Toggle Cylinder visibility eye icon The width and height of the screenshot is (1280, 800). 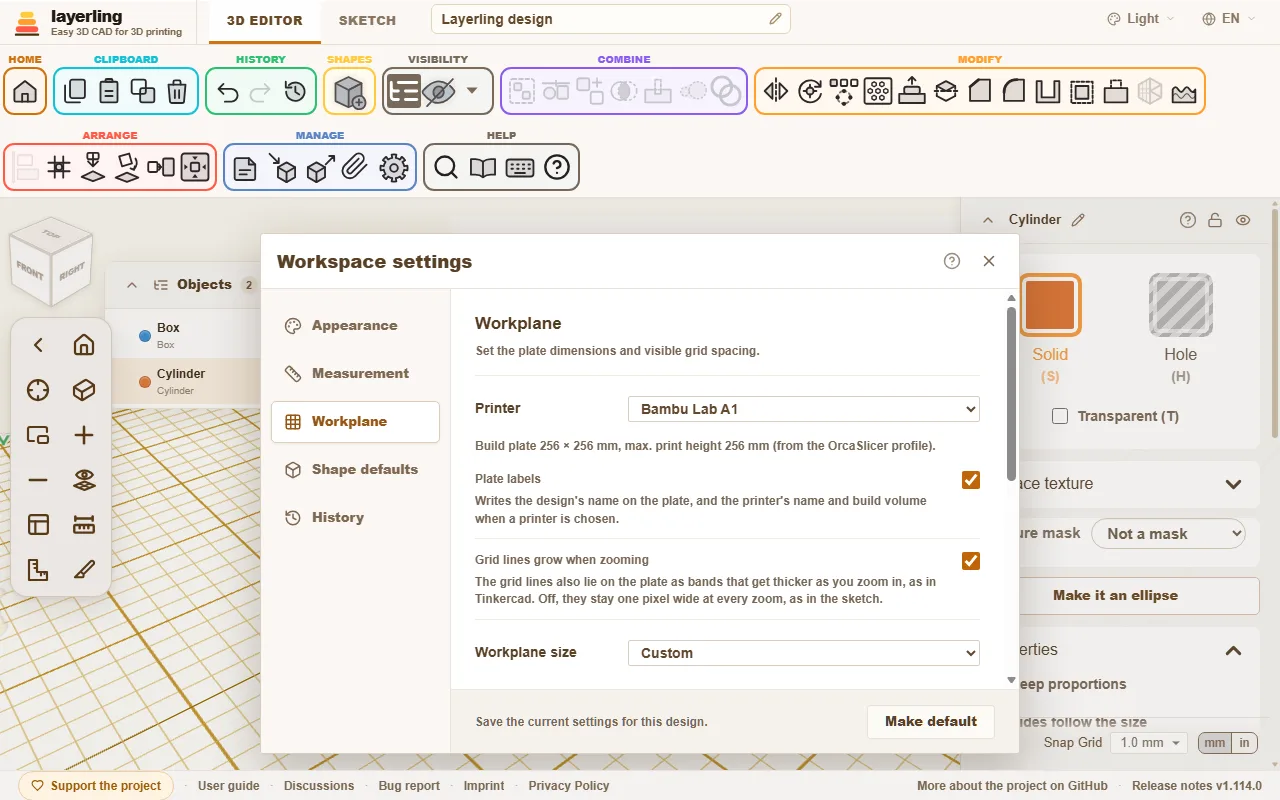[x=1243, y=220]
